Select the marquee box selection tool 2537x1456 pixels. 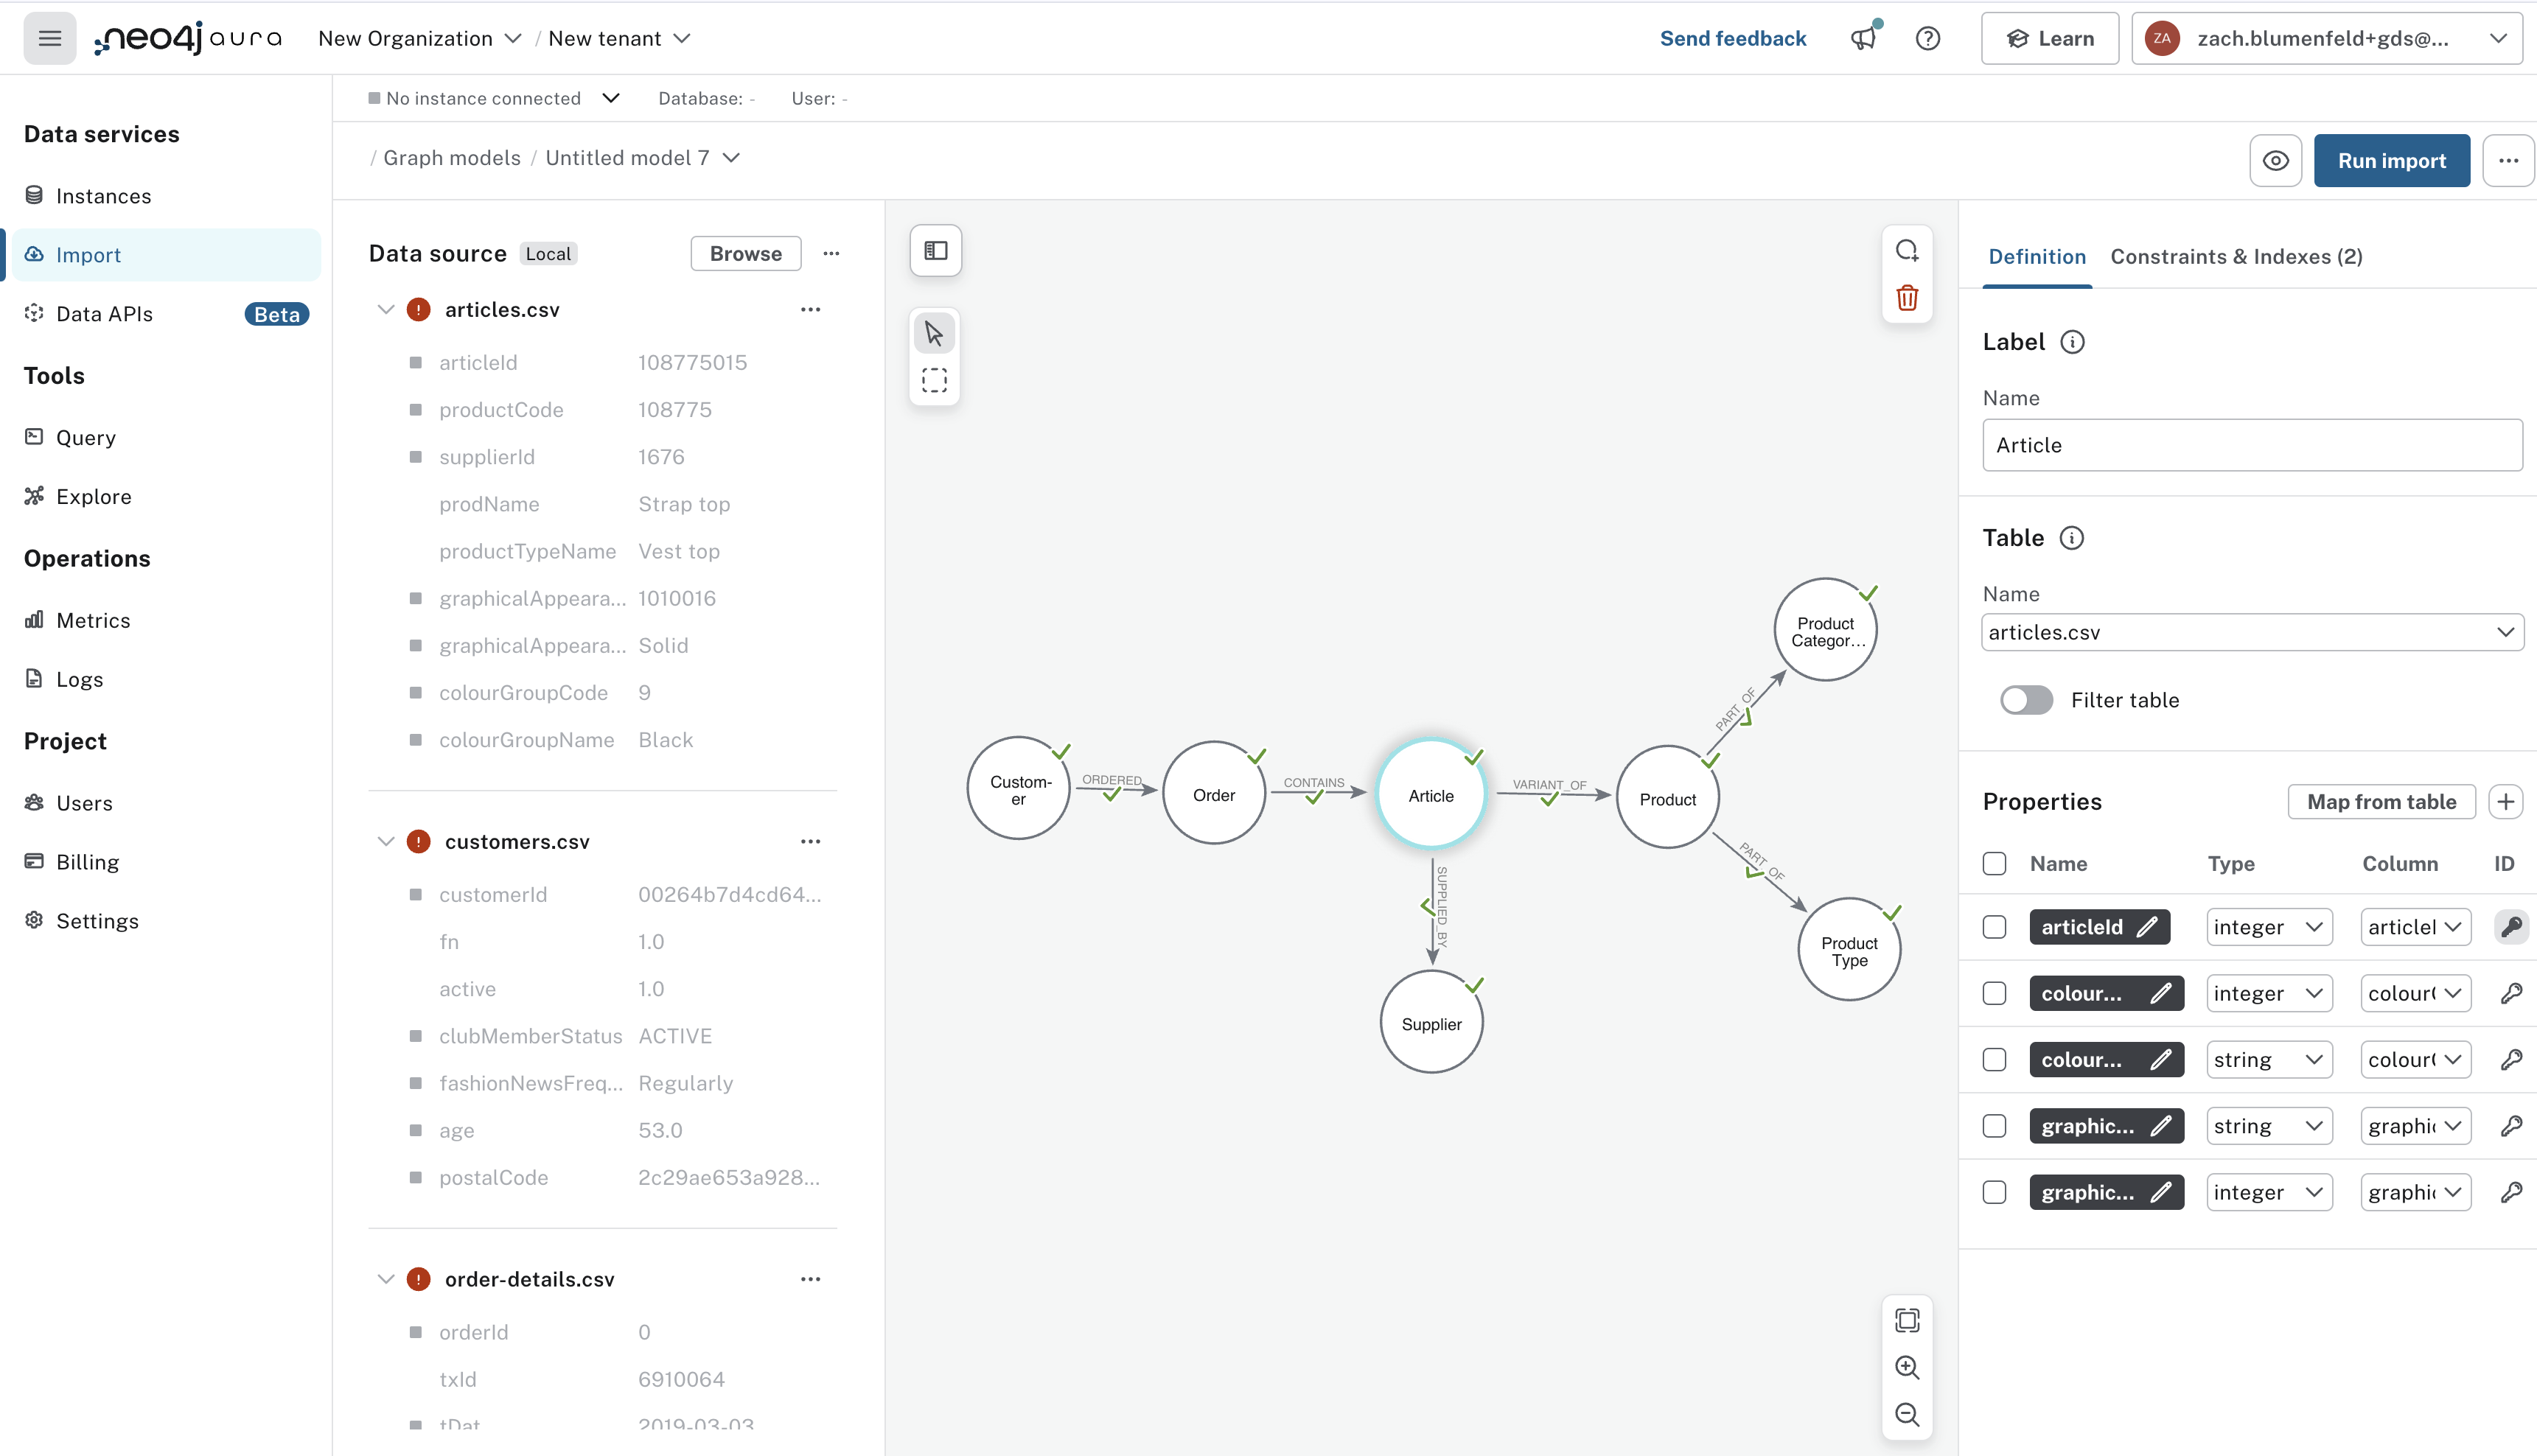(x=934, y=380)
